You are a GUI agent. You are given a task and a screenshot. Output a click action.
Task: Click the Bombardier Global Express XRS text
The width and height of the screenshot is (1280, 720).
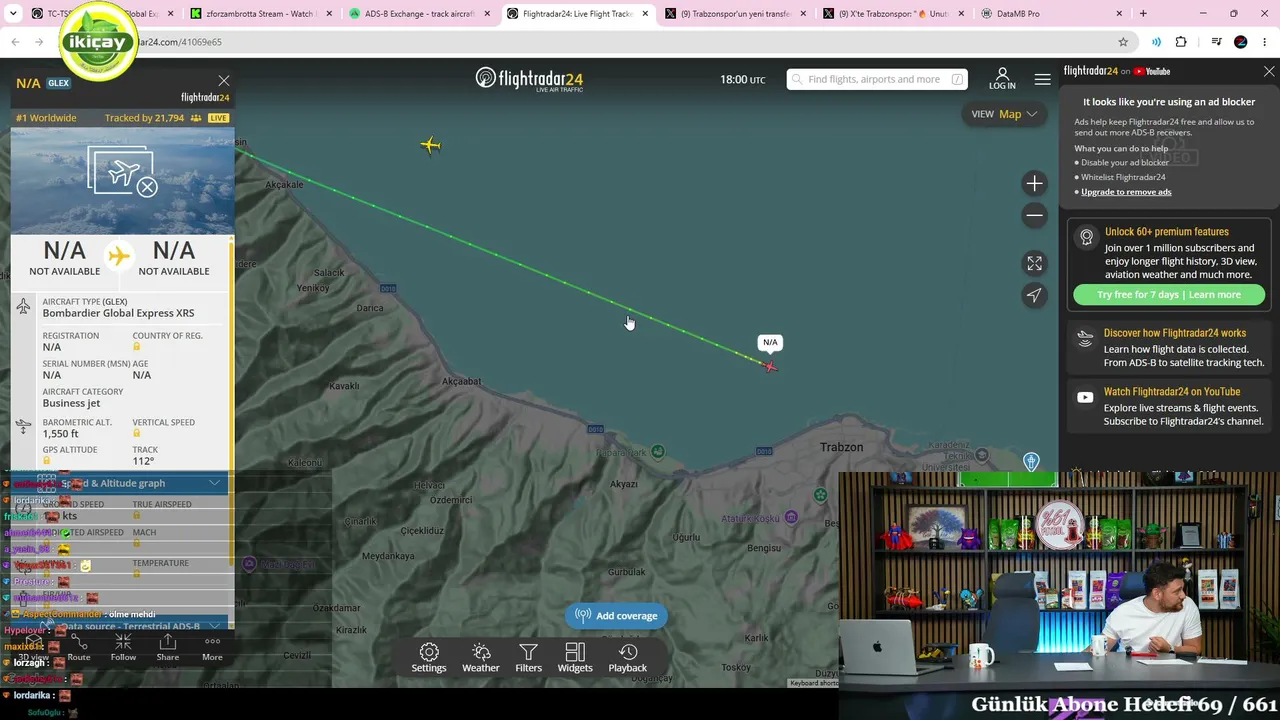tap(119, 313)
